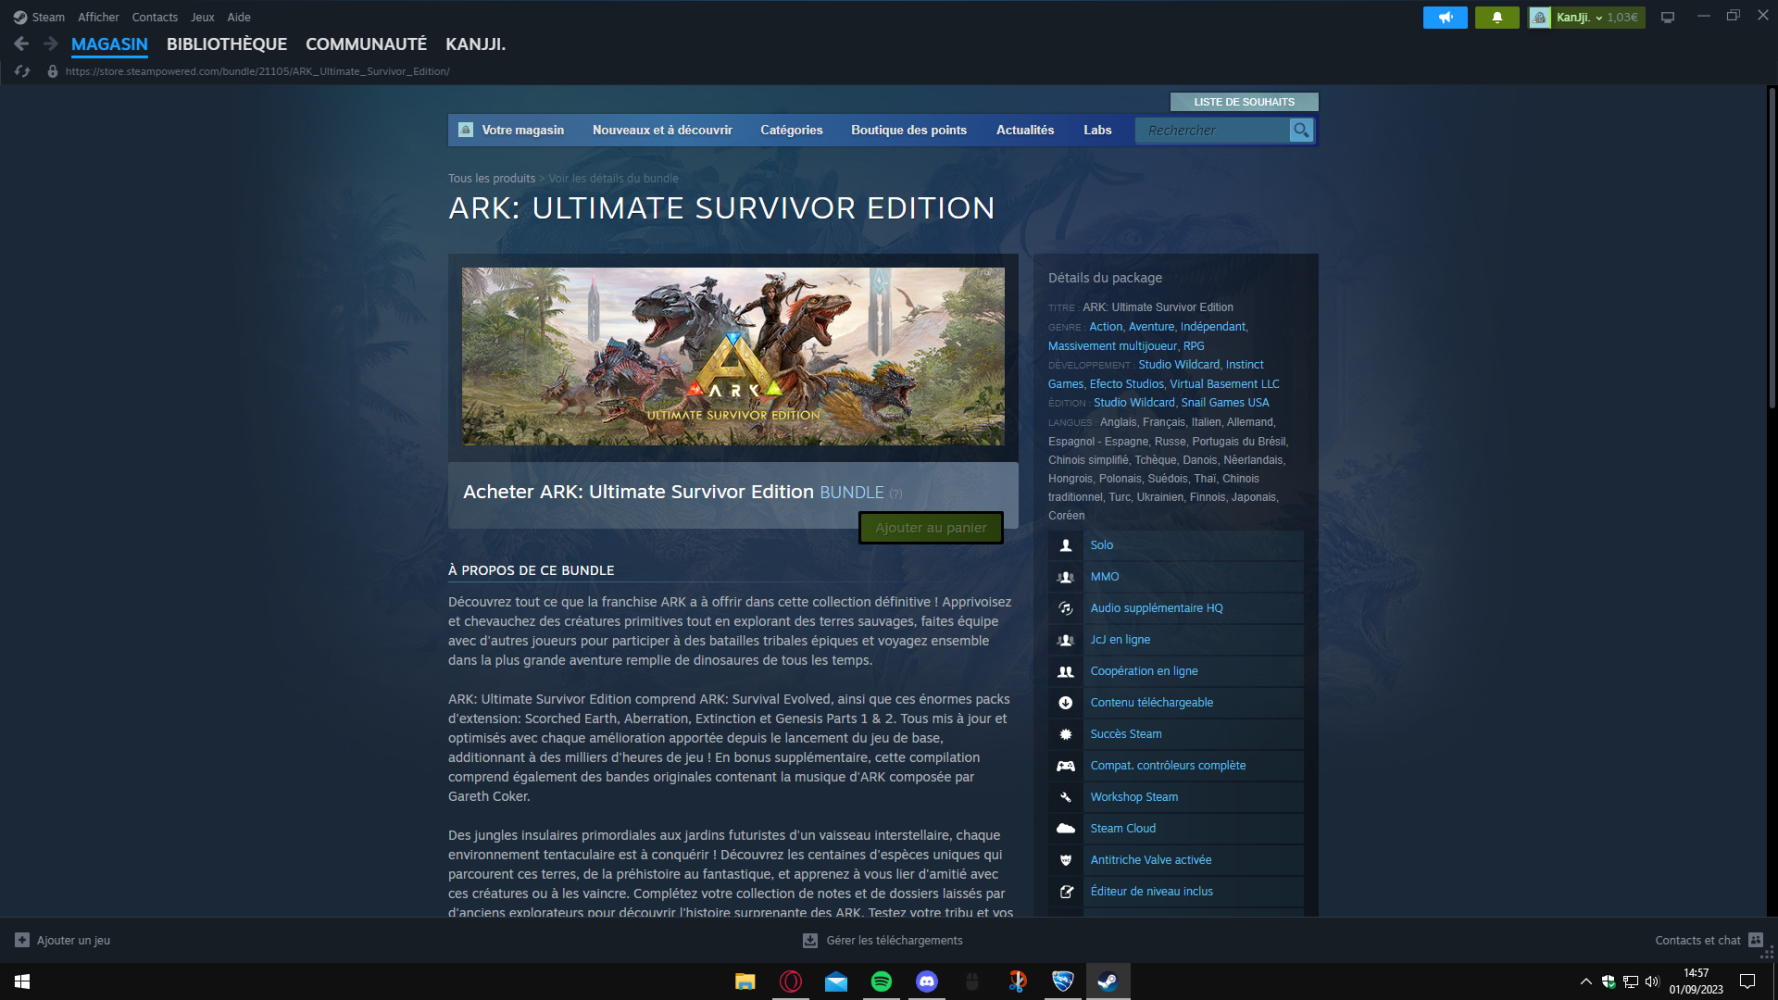Viewport: 1778px width, 1000px height.
Task: Open the Actualités page
Action: tap(1025, 130)
